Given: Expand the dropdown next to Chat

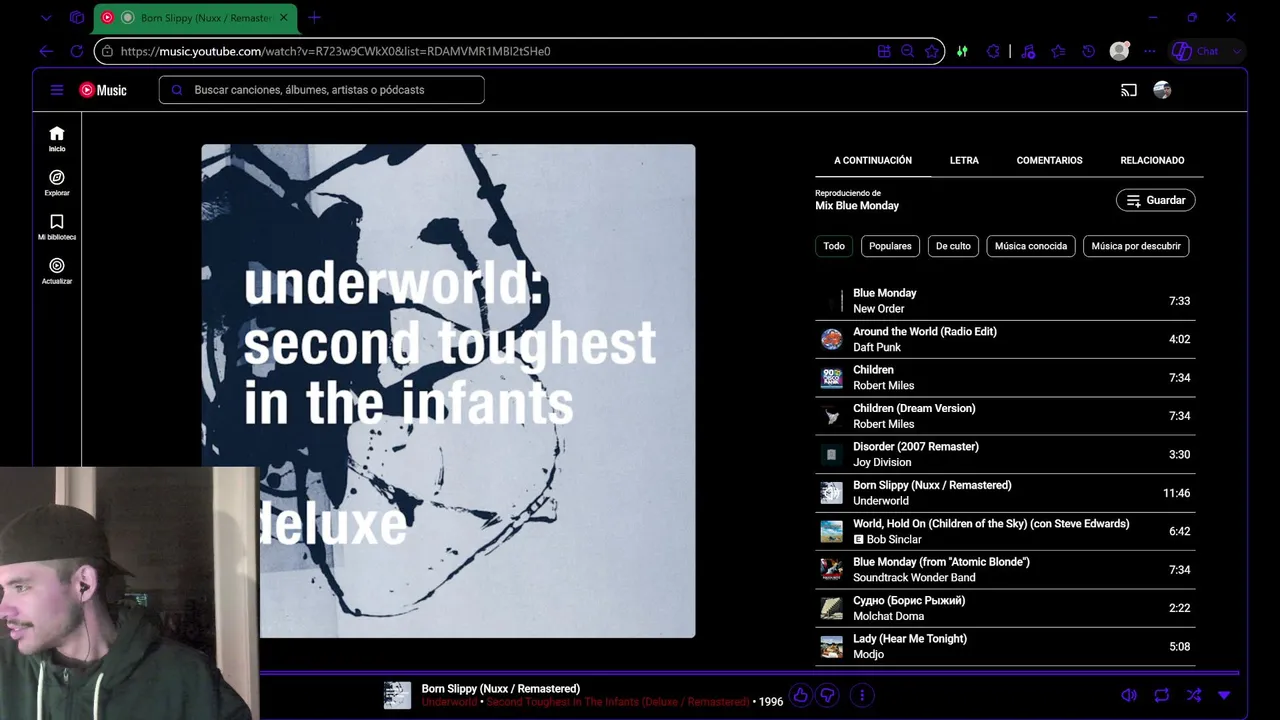Looking at the screenshot, I should pyautogui.click(x=1237, y=51).
